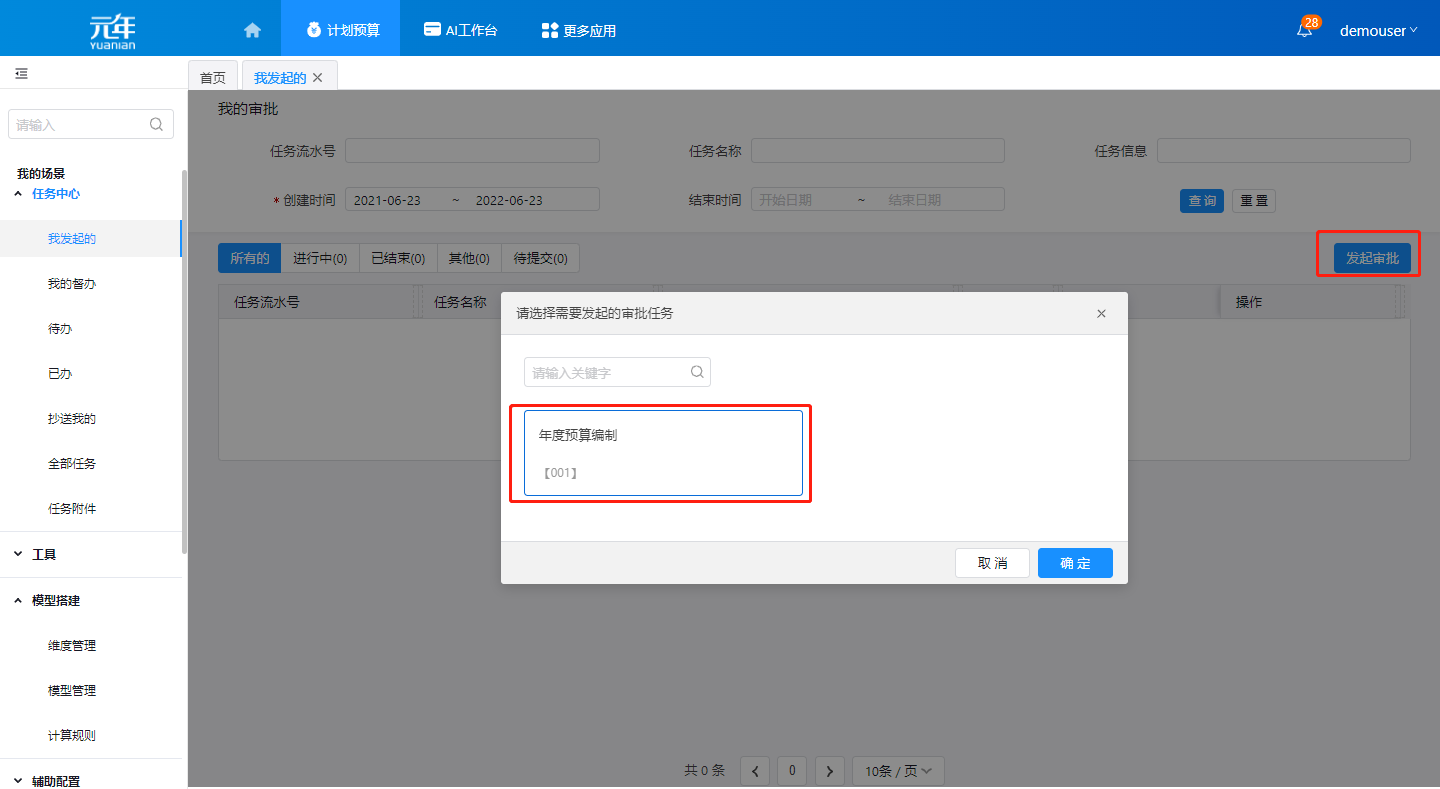Click the search icon in sidebar search box
The image size is (1440, 789).
pyautogui.click(x=156, y=125)
